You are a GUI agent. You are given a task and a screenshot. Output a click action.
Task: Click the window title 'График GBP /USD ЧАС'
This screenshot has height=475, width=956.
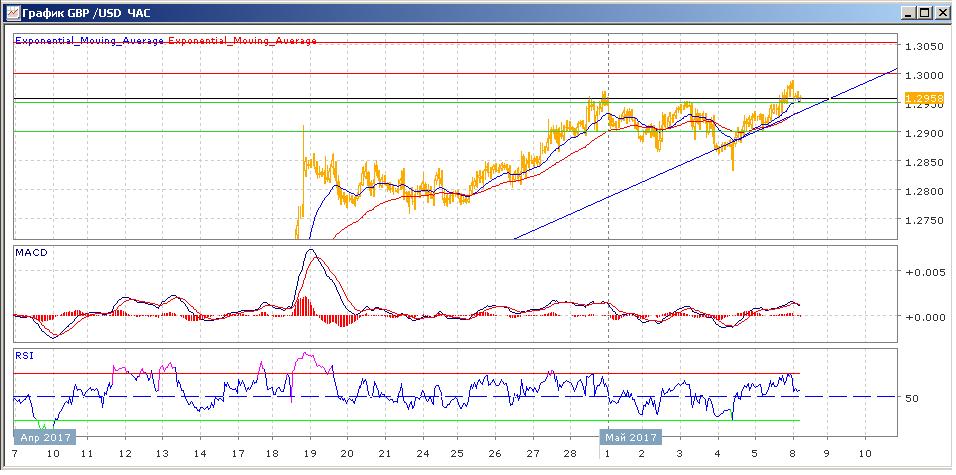(86, 12)
